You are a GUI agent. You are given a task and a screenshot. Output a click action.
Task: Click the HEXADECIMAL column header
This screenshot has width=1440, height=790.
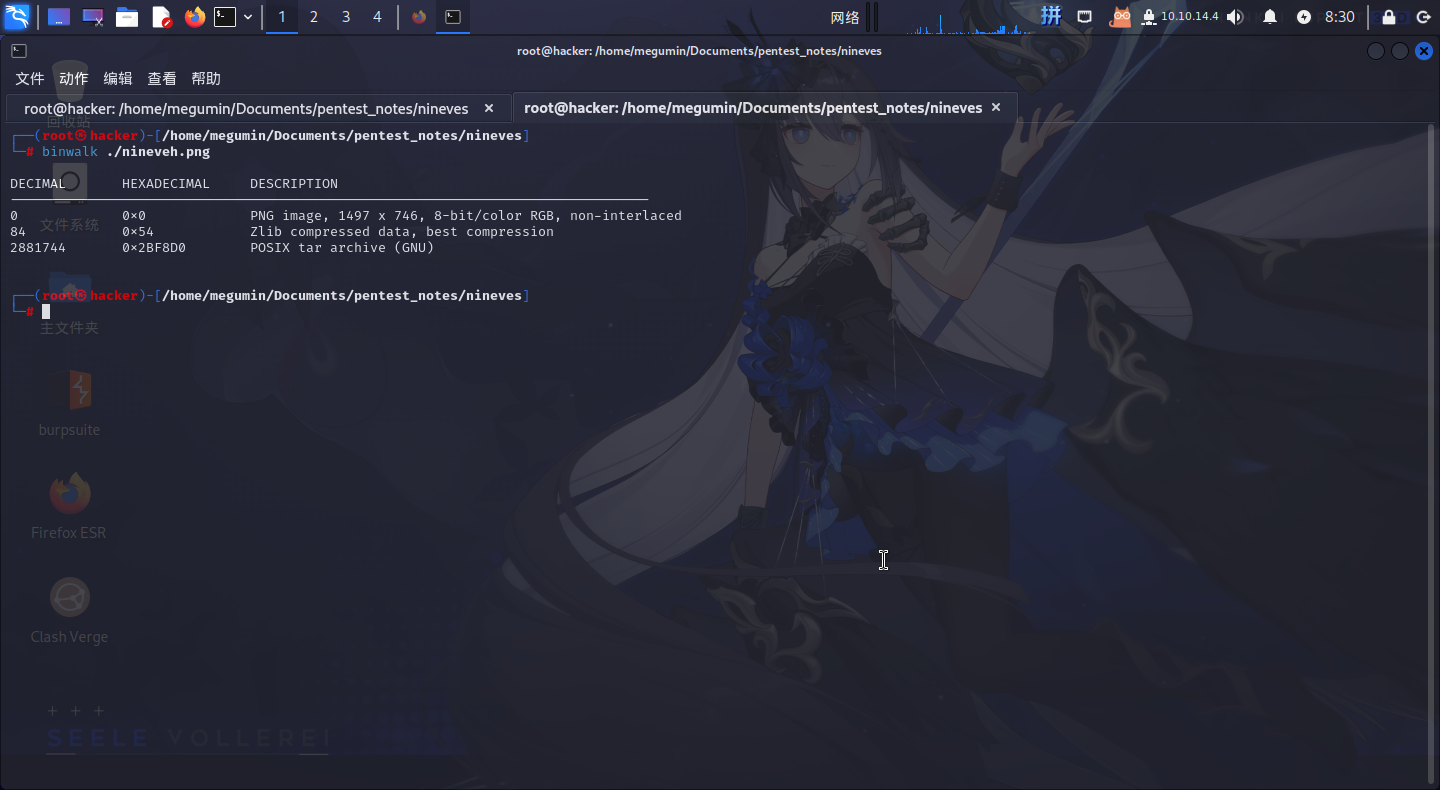166,184
